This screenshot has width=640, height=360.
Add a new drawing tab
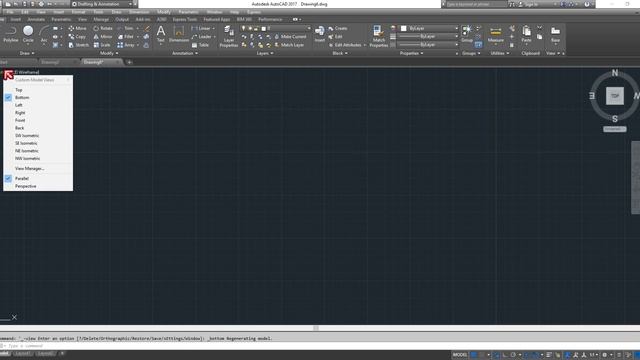point(129,62)
